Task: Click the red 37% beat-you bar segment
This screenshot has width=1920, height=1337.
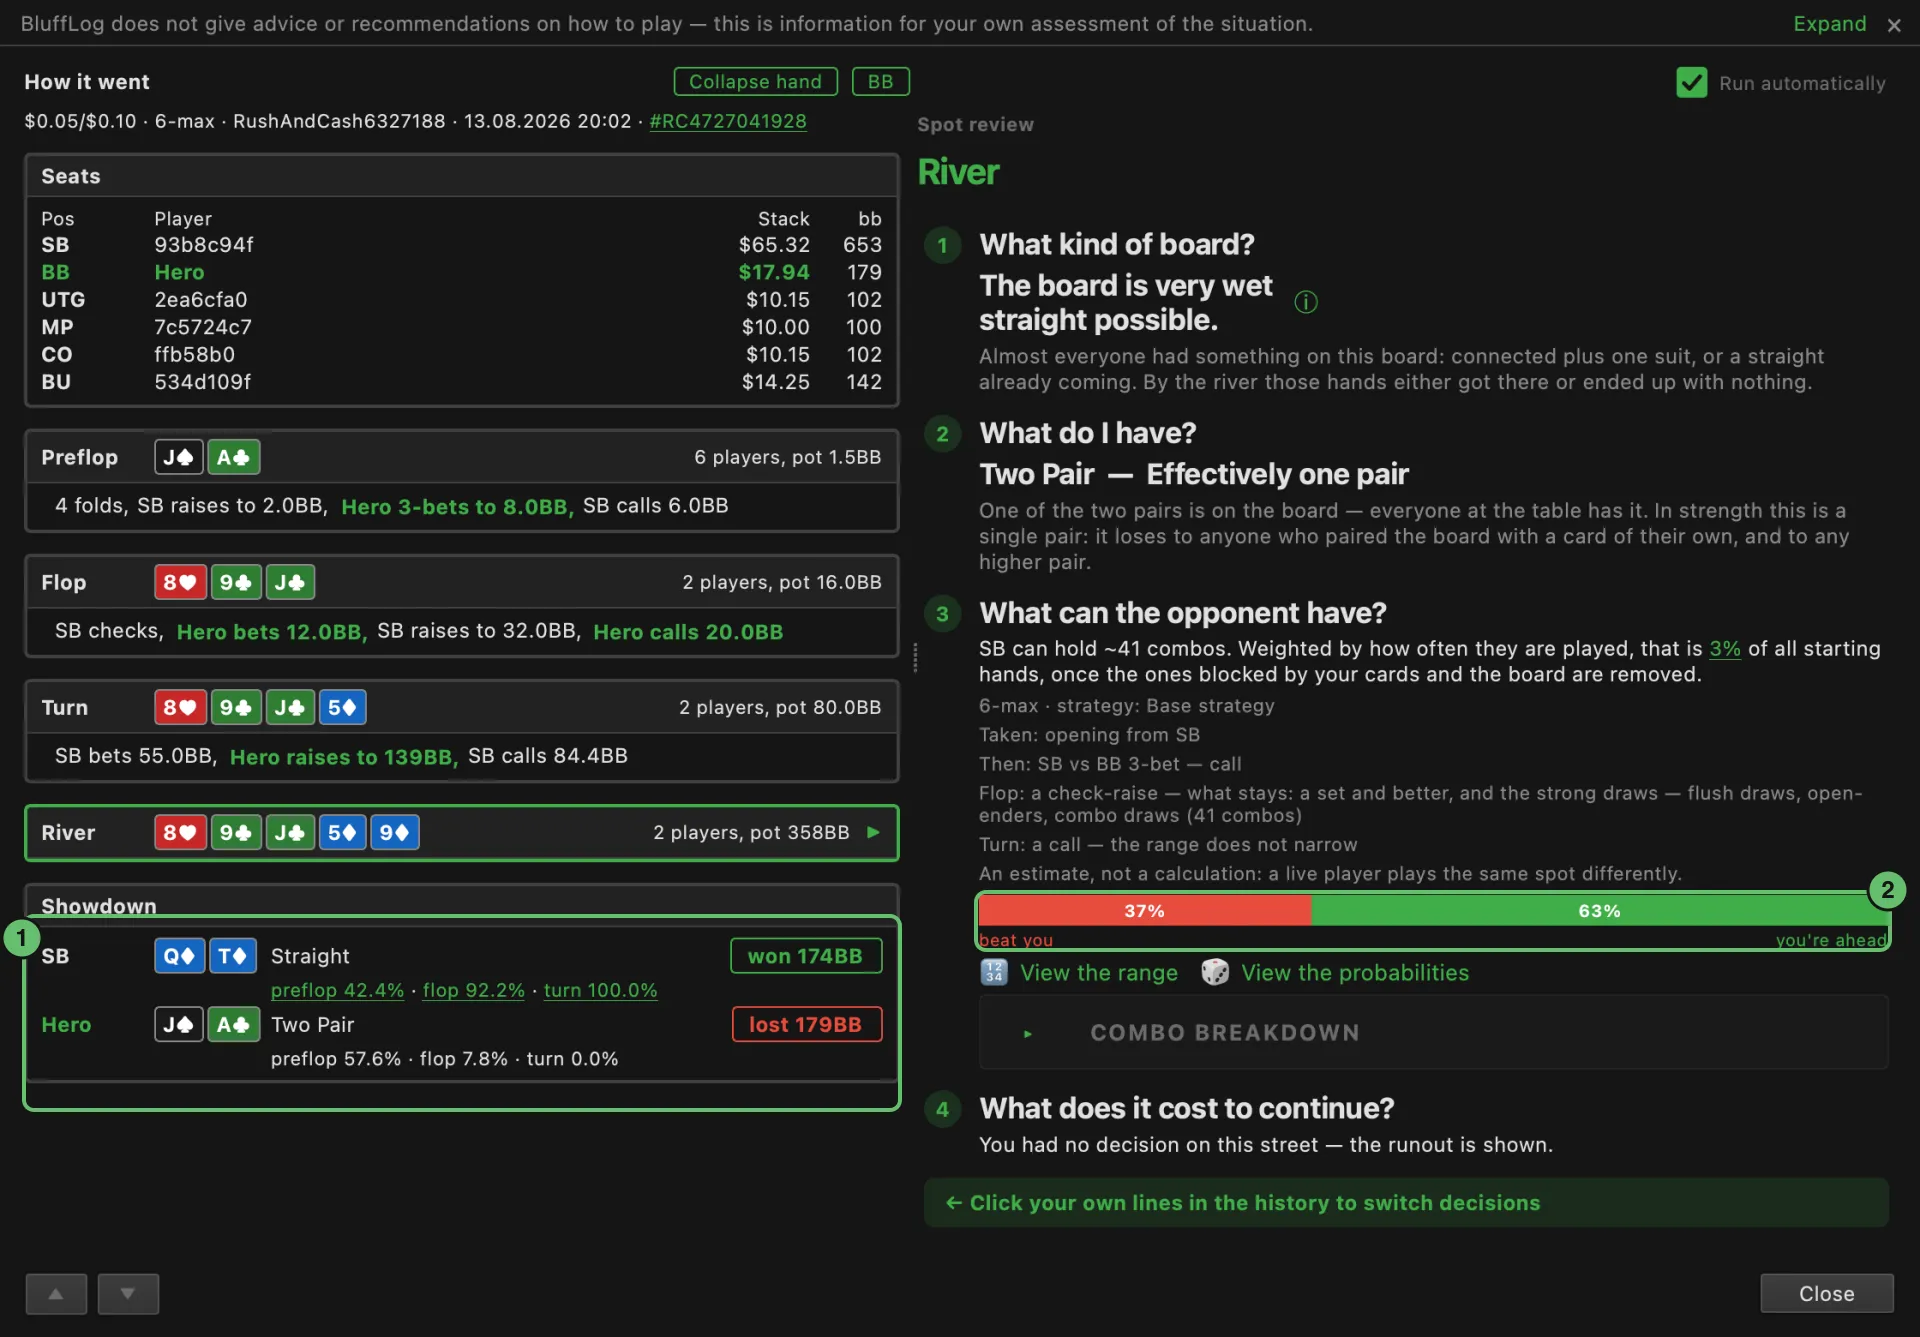Action: 1145,910
